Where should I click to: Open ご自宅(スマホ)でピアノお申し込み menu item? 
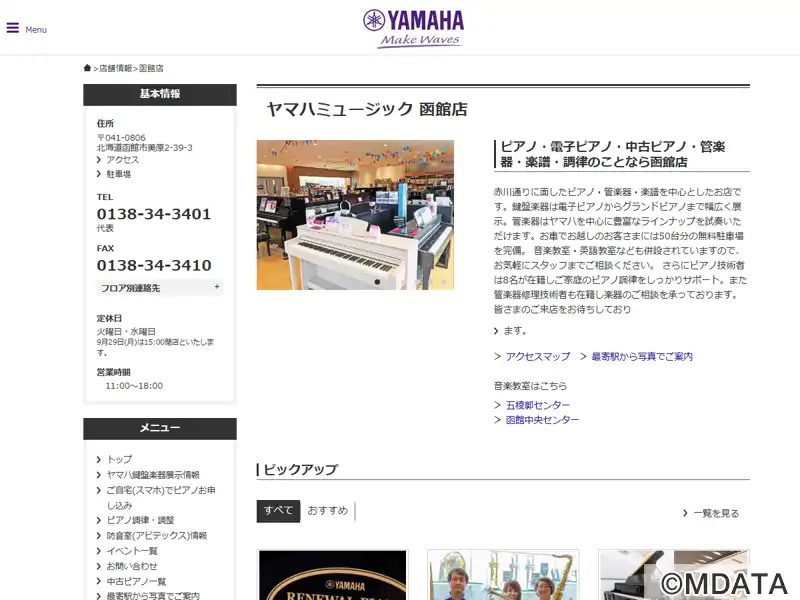tap(161, 497)
